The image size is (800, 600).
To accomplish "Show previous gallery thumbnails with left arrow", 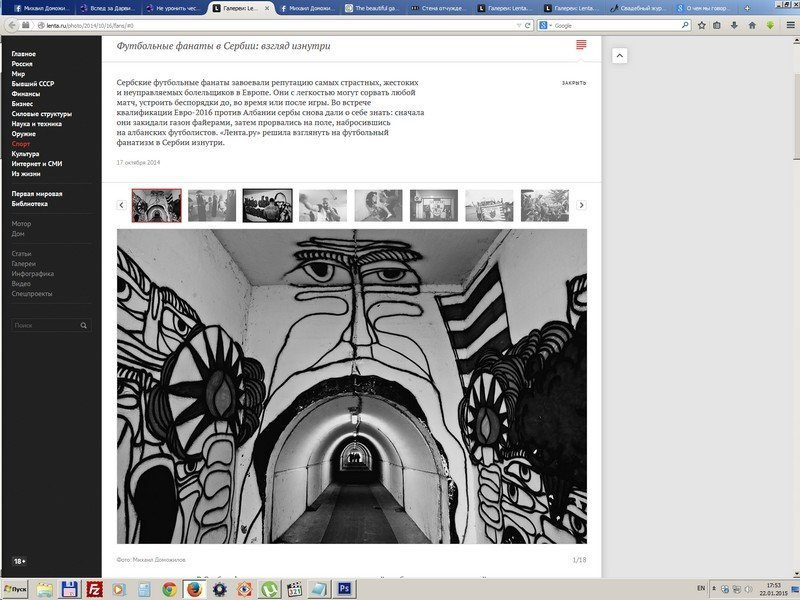I will [122, 205].
